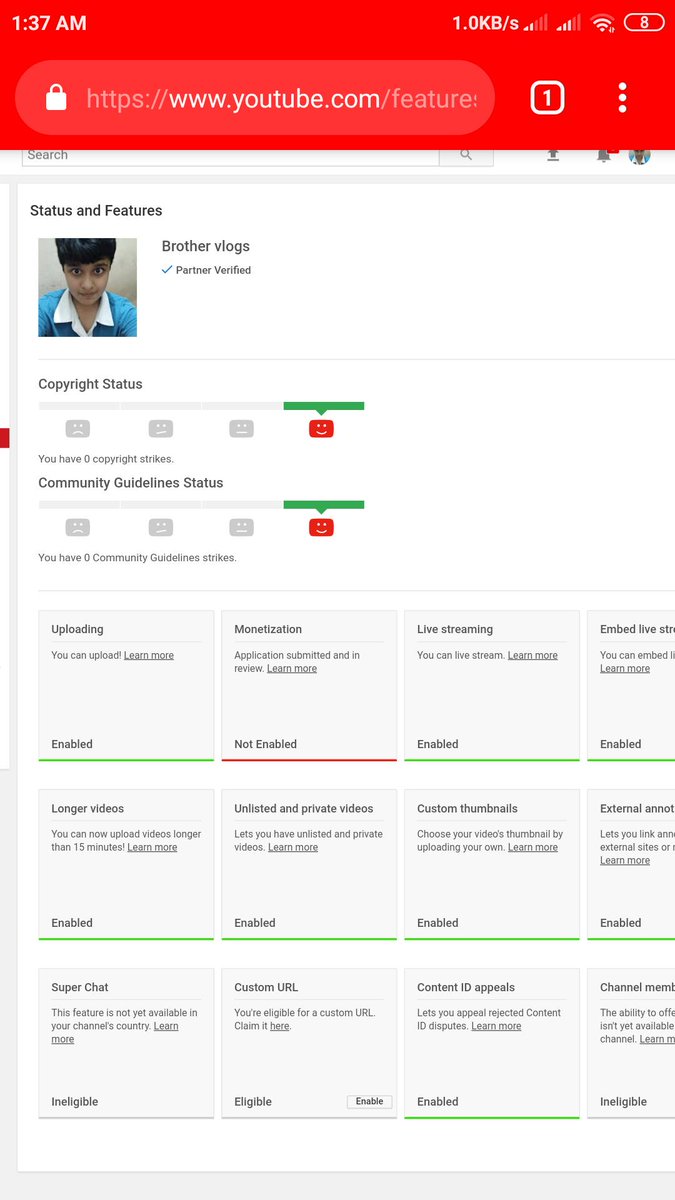Click the first grey face under Community Guidelines Status
Image resolution: width=675 pixels, height=1200 pixels.
coord(78,527)
